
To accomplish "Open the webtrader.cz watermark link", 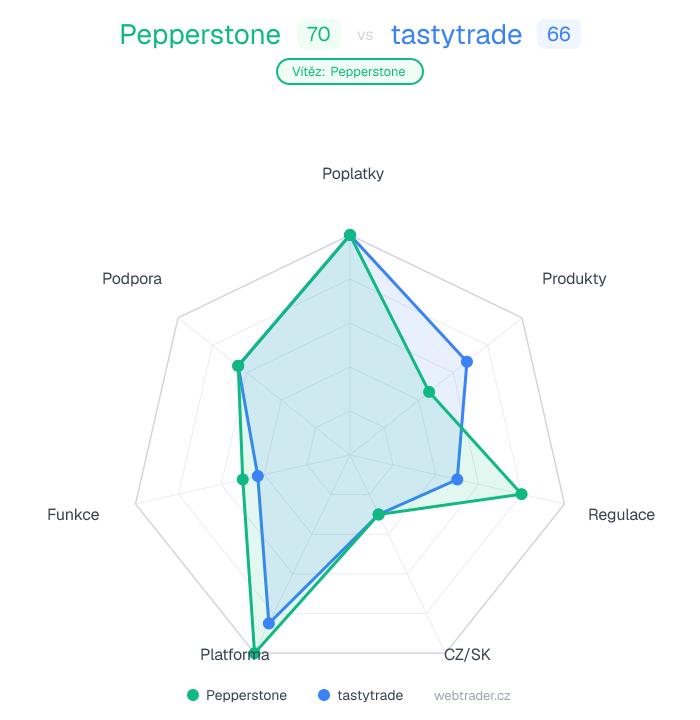I will coord(472,695).
